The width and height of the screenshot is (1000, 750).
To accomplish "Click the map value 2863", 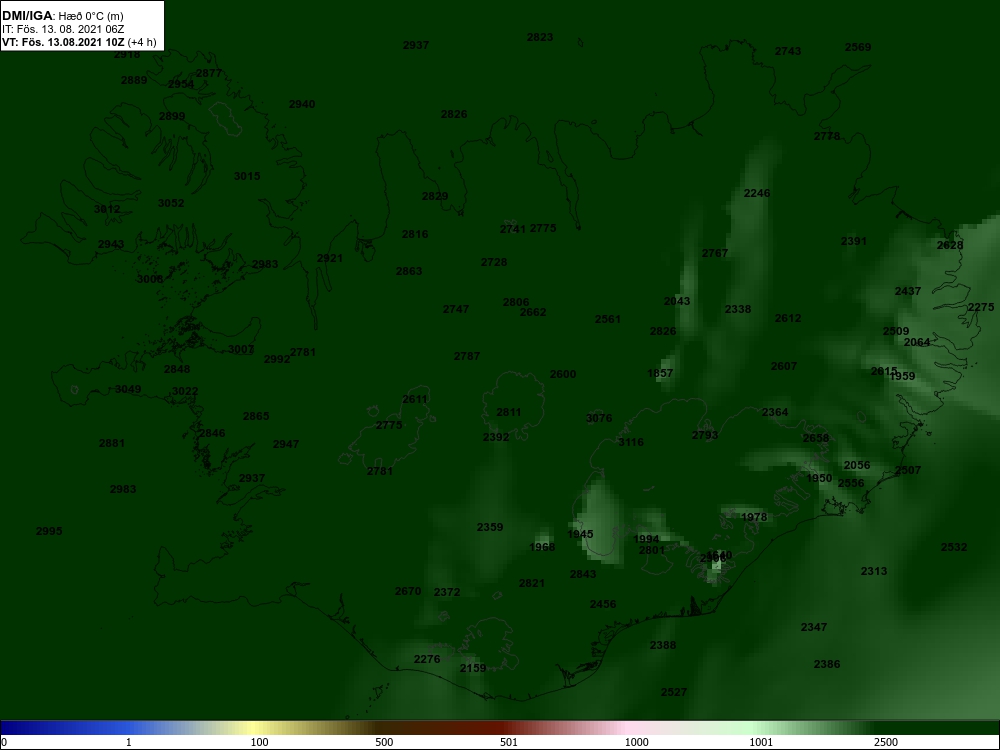I will [x=409, y=271].
